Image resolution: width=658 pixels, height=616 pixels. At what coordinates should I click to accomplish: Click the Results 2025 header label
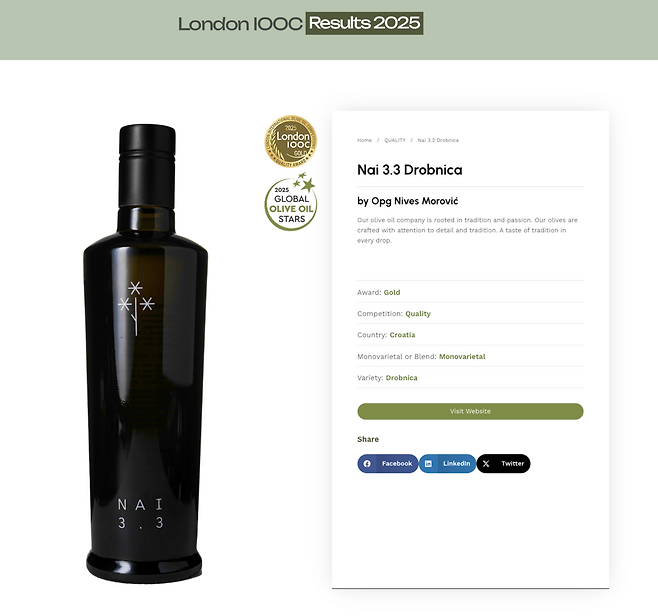(364, 23)
